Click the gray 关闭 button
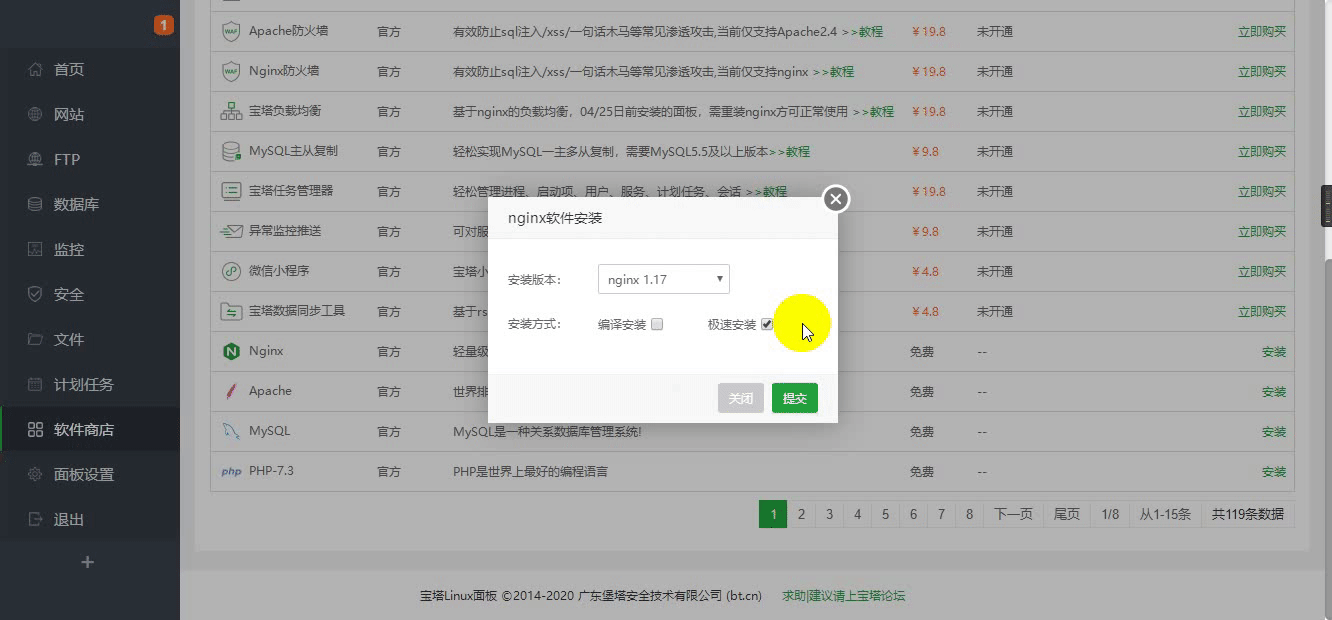 pyautogui.click(x=741, y=398)
